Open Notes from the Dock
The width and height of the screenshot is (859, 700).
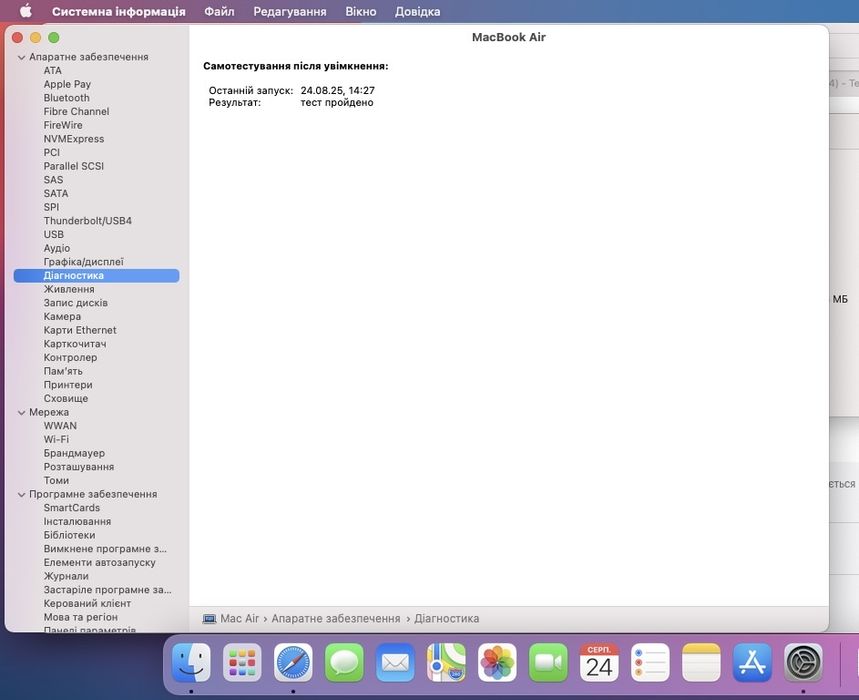point(701,663)
